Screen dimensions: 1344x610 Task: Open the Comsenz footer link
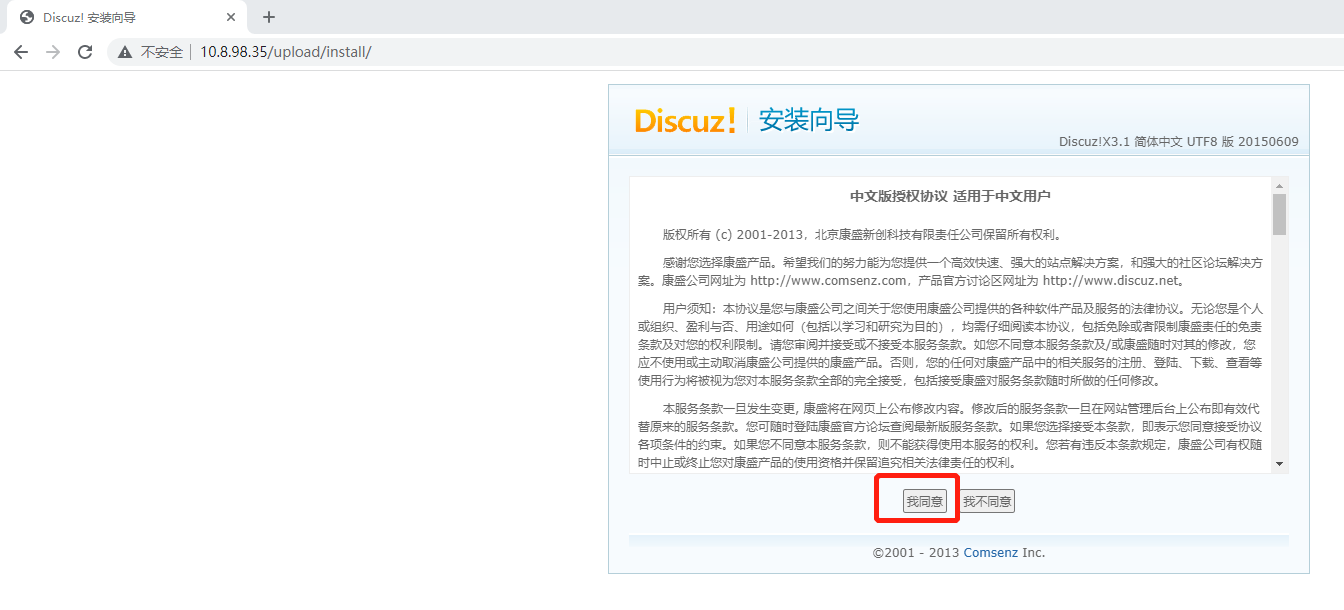click(x=990, y=552)
